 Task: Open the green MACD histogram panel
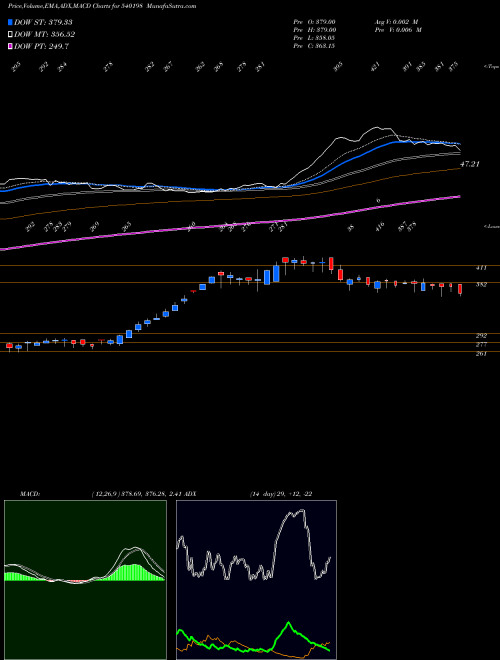pos(85,580)
